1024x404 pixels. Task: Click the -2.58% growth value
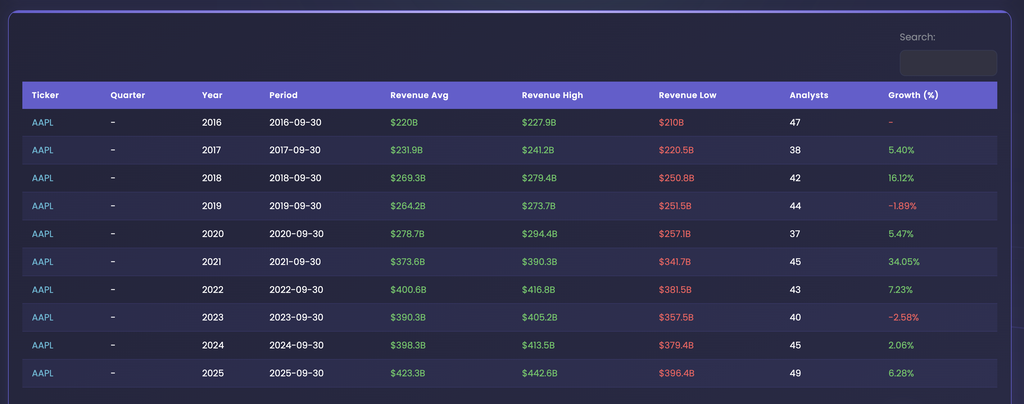point(904,318)
